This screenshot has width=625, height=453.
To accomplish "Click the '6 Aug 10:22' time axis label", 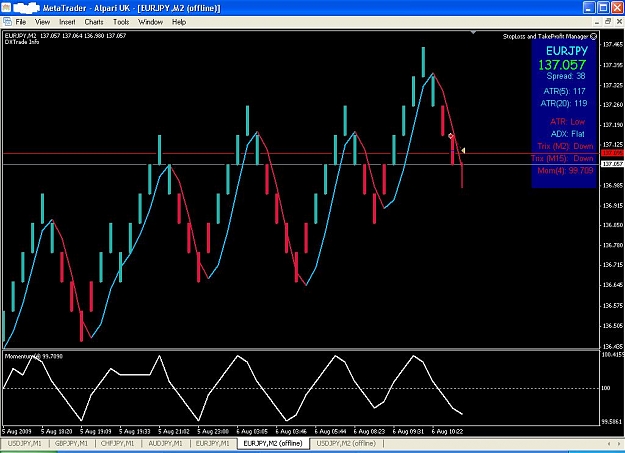I will coord(447,431).
